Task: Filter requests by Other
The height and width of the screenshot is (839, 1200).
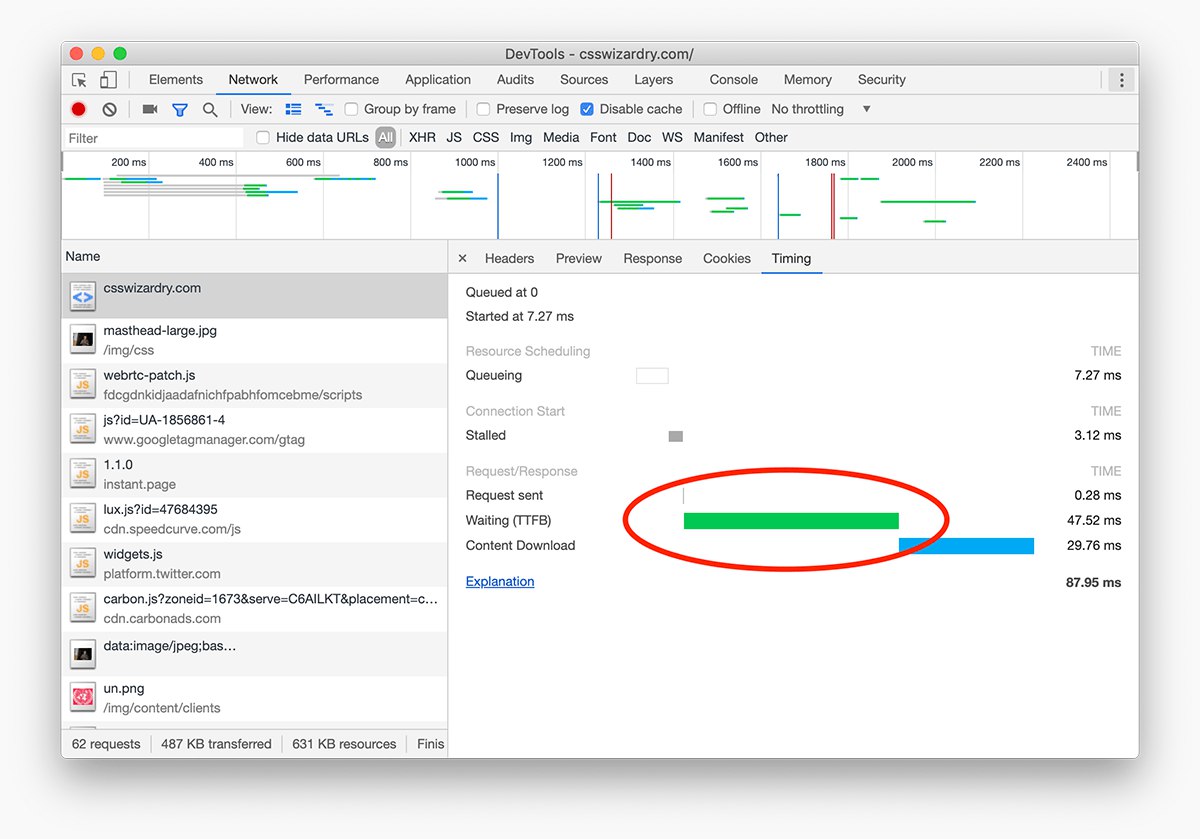Action: [x=771, y=137]
